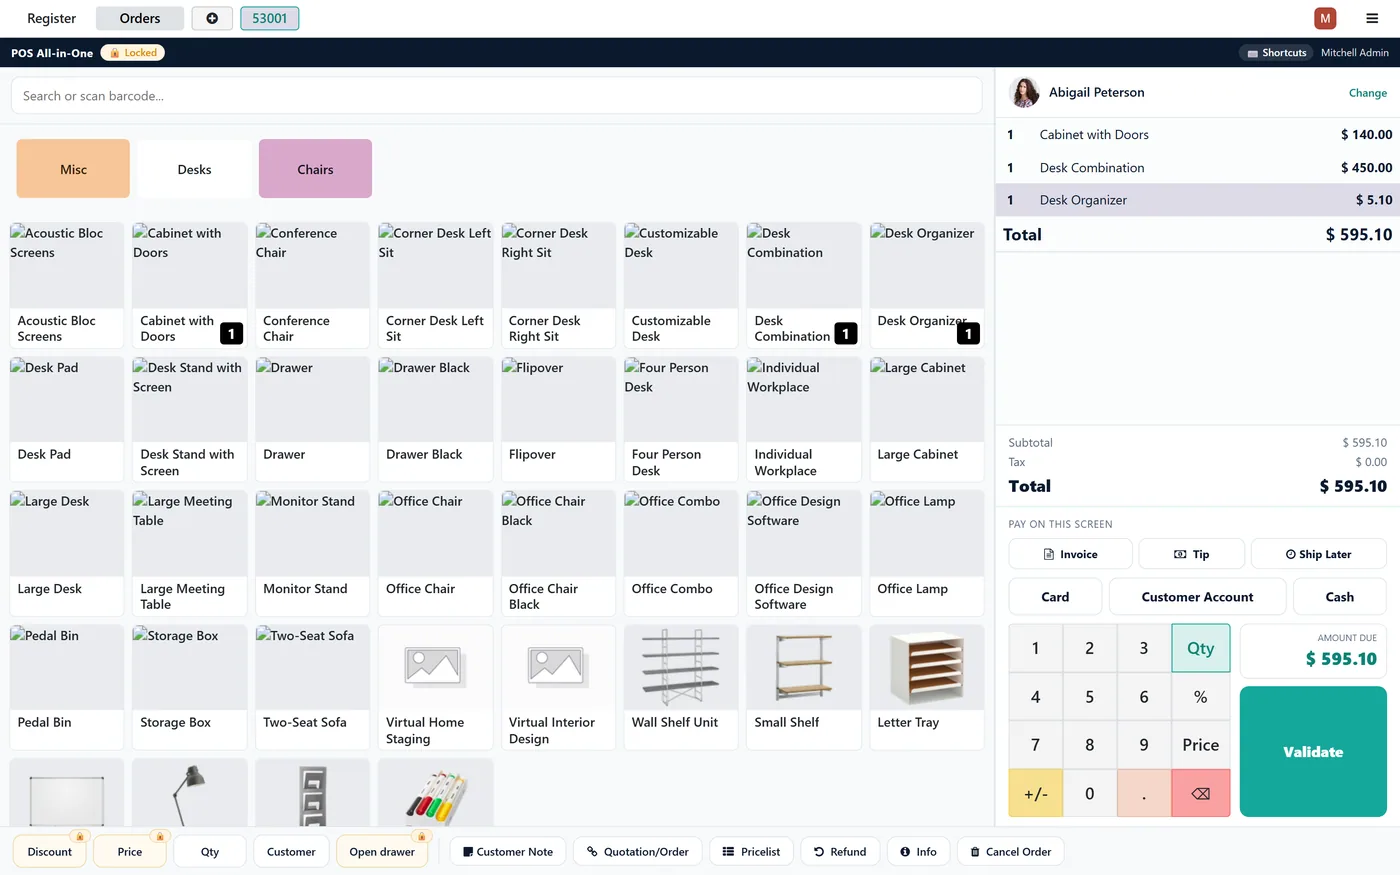This screenshot has width=1400, height=875.
Task: Open the Pricelist selector
Action: pyautogui.click(x=751, y=852)
